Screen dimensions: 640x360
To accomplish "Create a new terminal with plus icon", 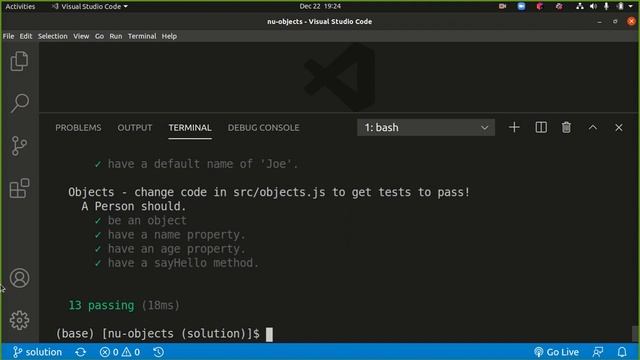I will point(514,127).
